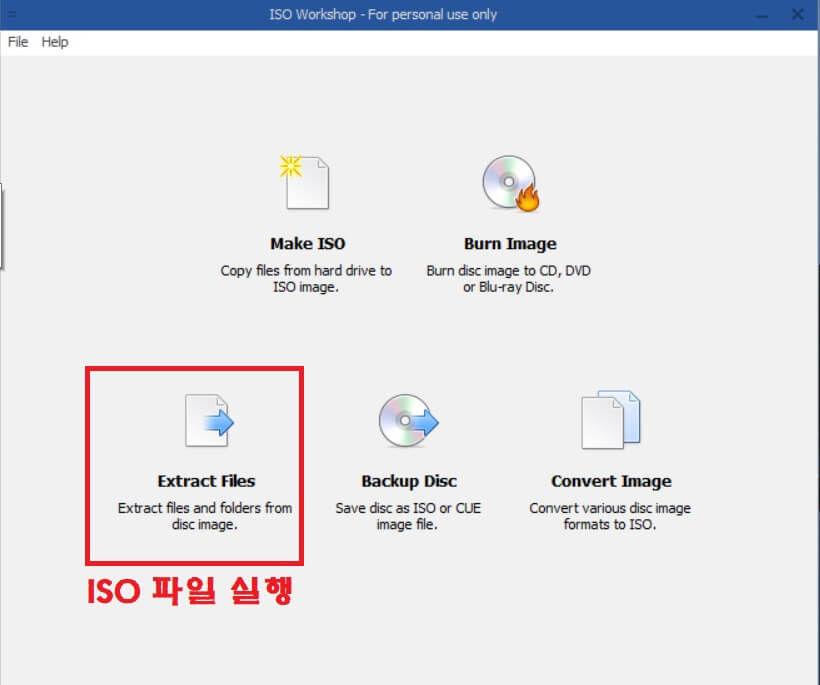
Task: Select the Make ISO heading
Action: 308,244
